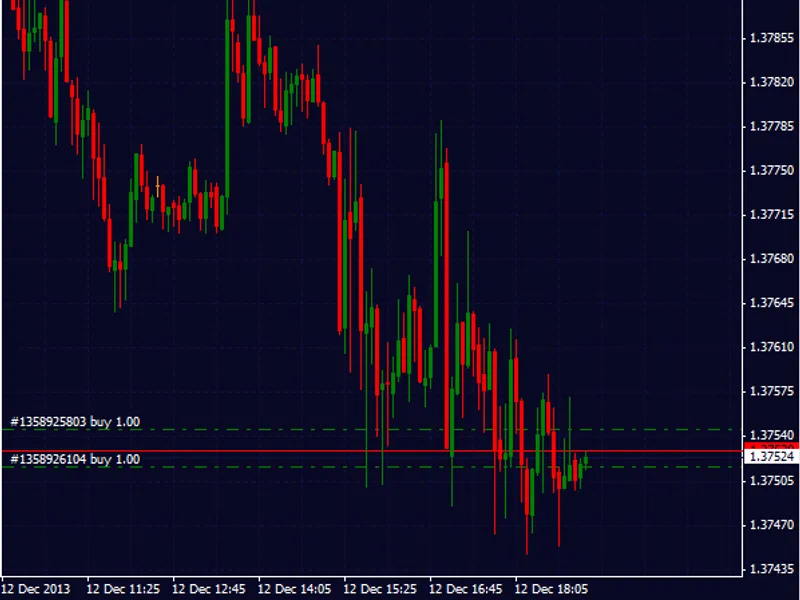This screenshot has width=800, height=600.
Task: Click time axis label 12 Dec 16:45
Action: tap(466, 589)
